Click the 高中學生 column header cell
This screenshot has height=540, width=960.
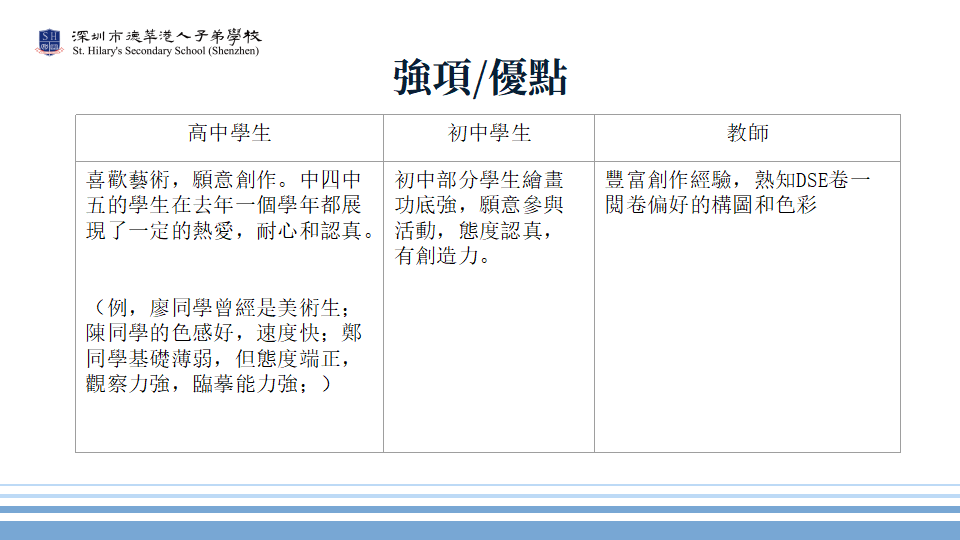[229, 134]
